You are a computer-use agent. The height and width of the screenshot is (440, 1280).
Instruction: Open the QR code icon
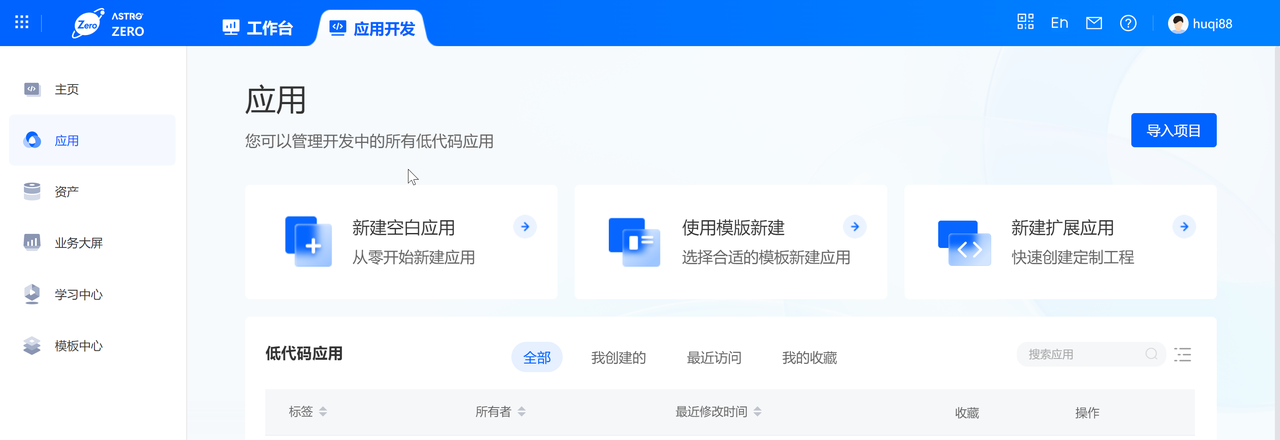click(1025, 22)
